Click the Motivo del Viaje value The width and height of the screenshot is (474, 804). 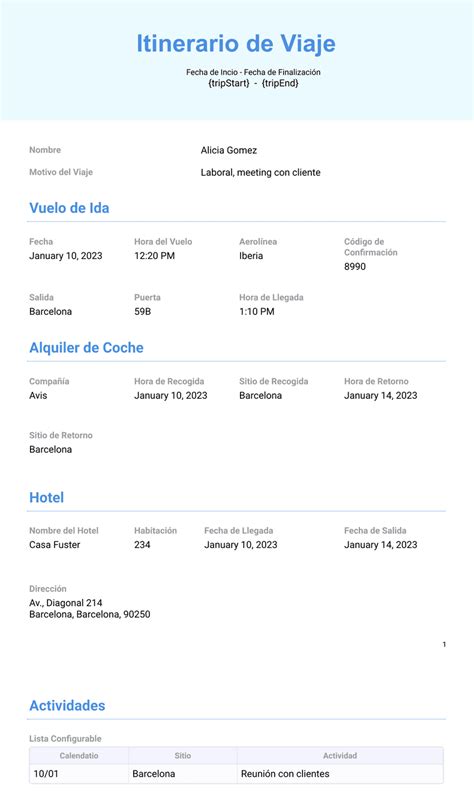point(261,173)
